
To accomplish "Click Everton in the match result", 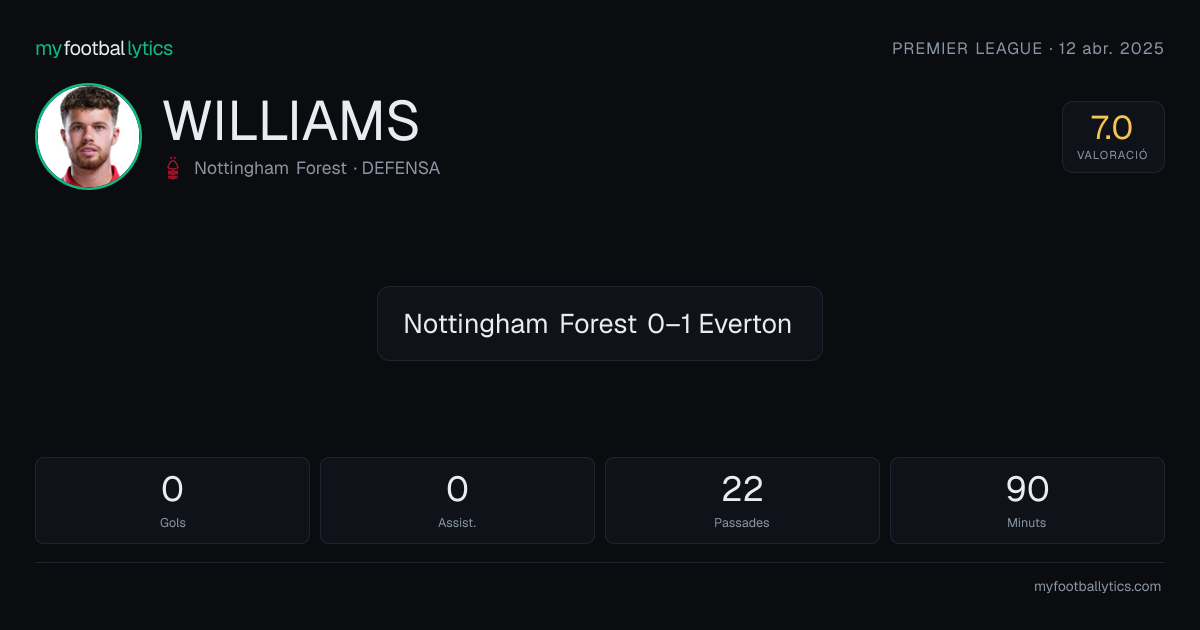I will [x=745, y=324].
